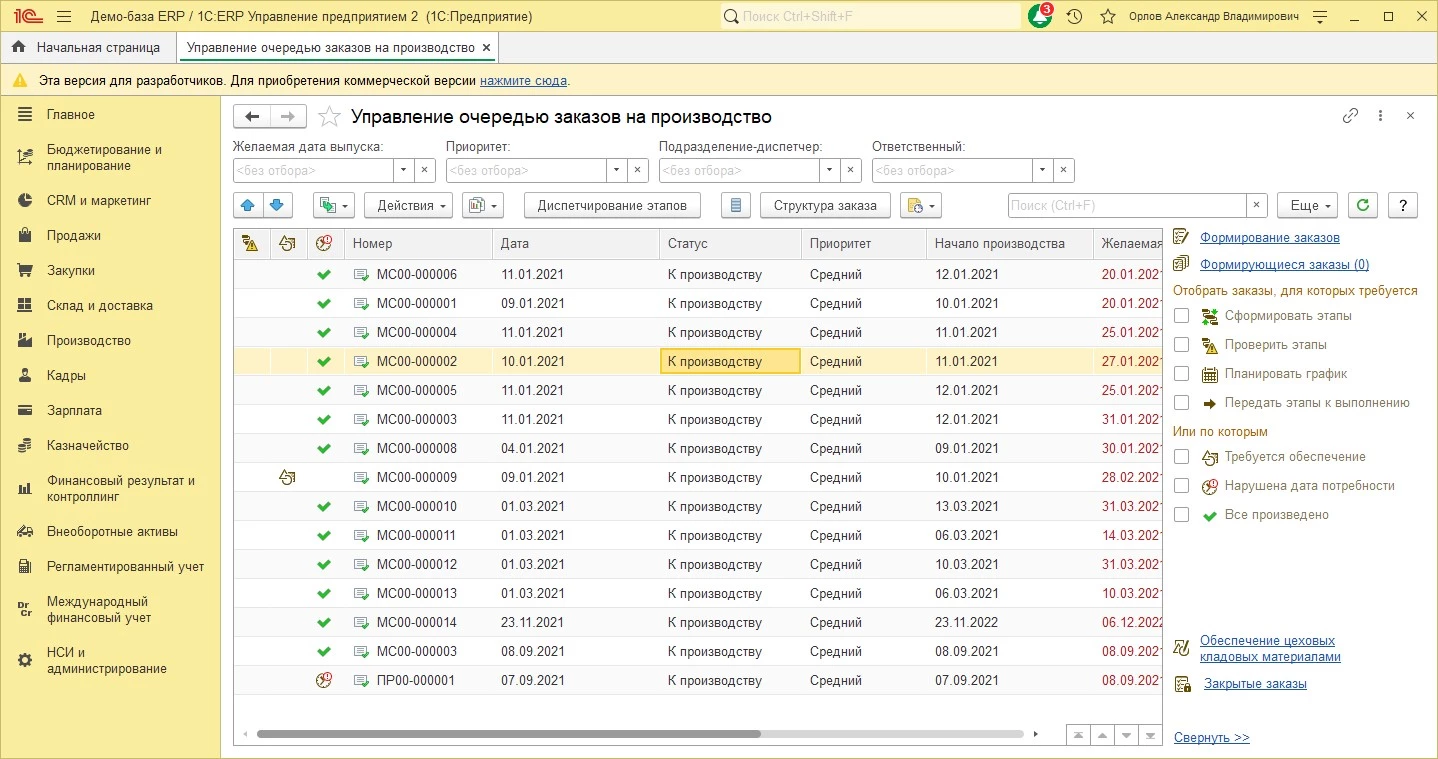
Task: Click the green refresh list button
Action: pyautogui.click(x=1362, y=206)
